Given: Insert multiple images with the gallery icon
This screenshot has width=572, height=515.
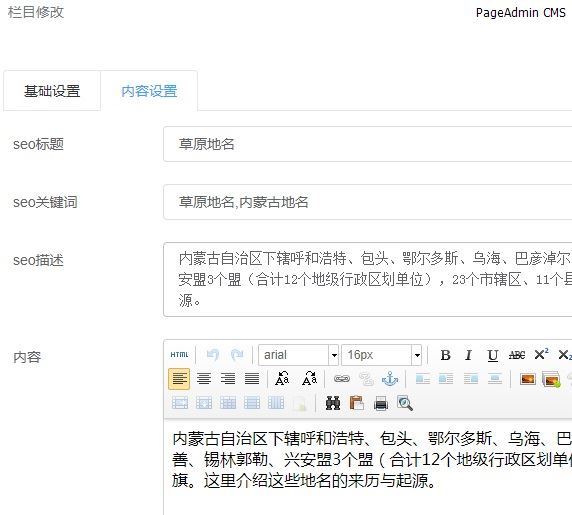Looking at the screenshot, I should [x=551, y=380].
